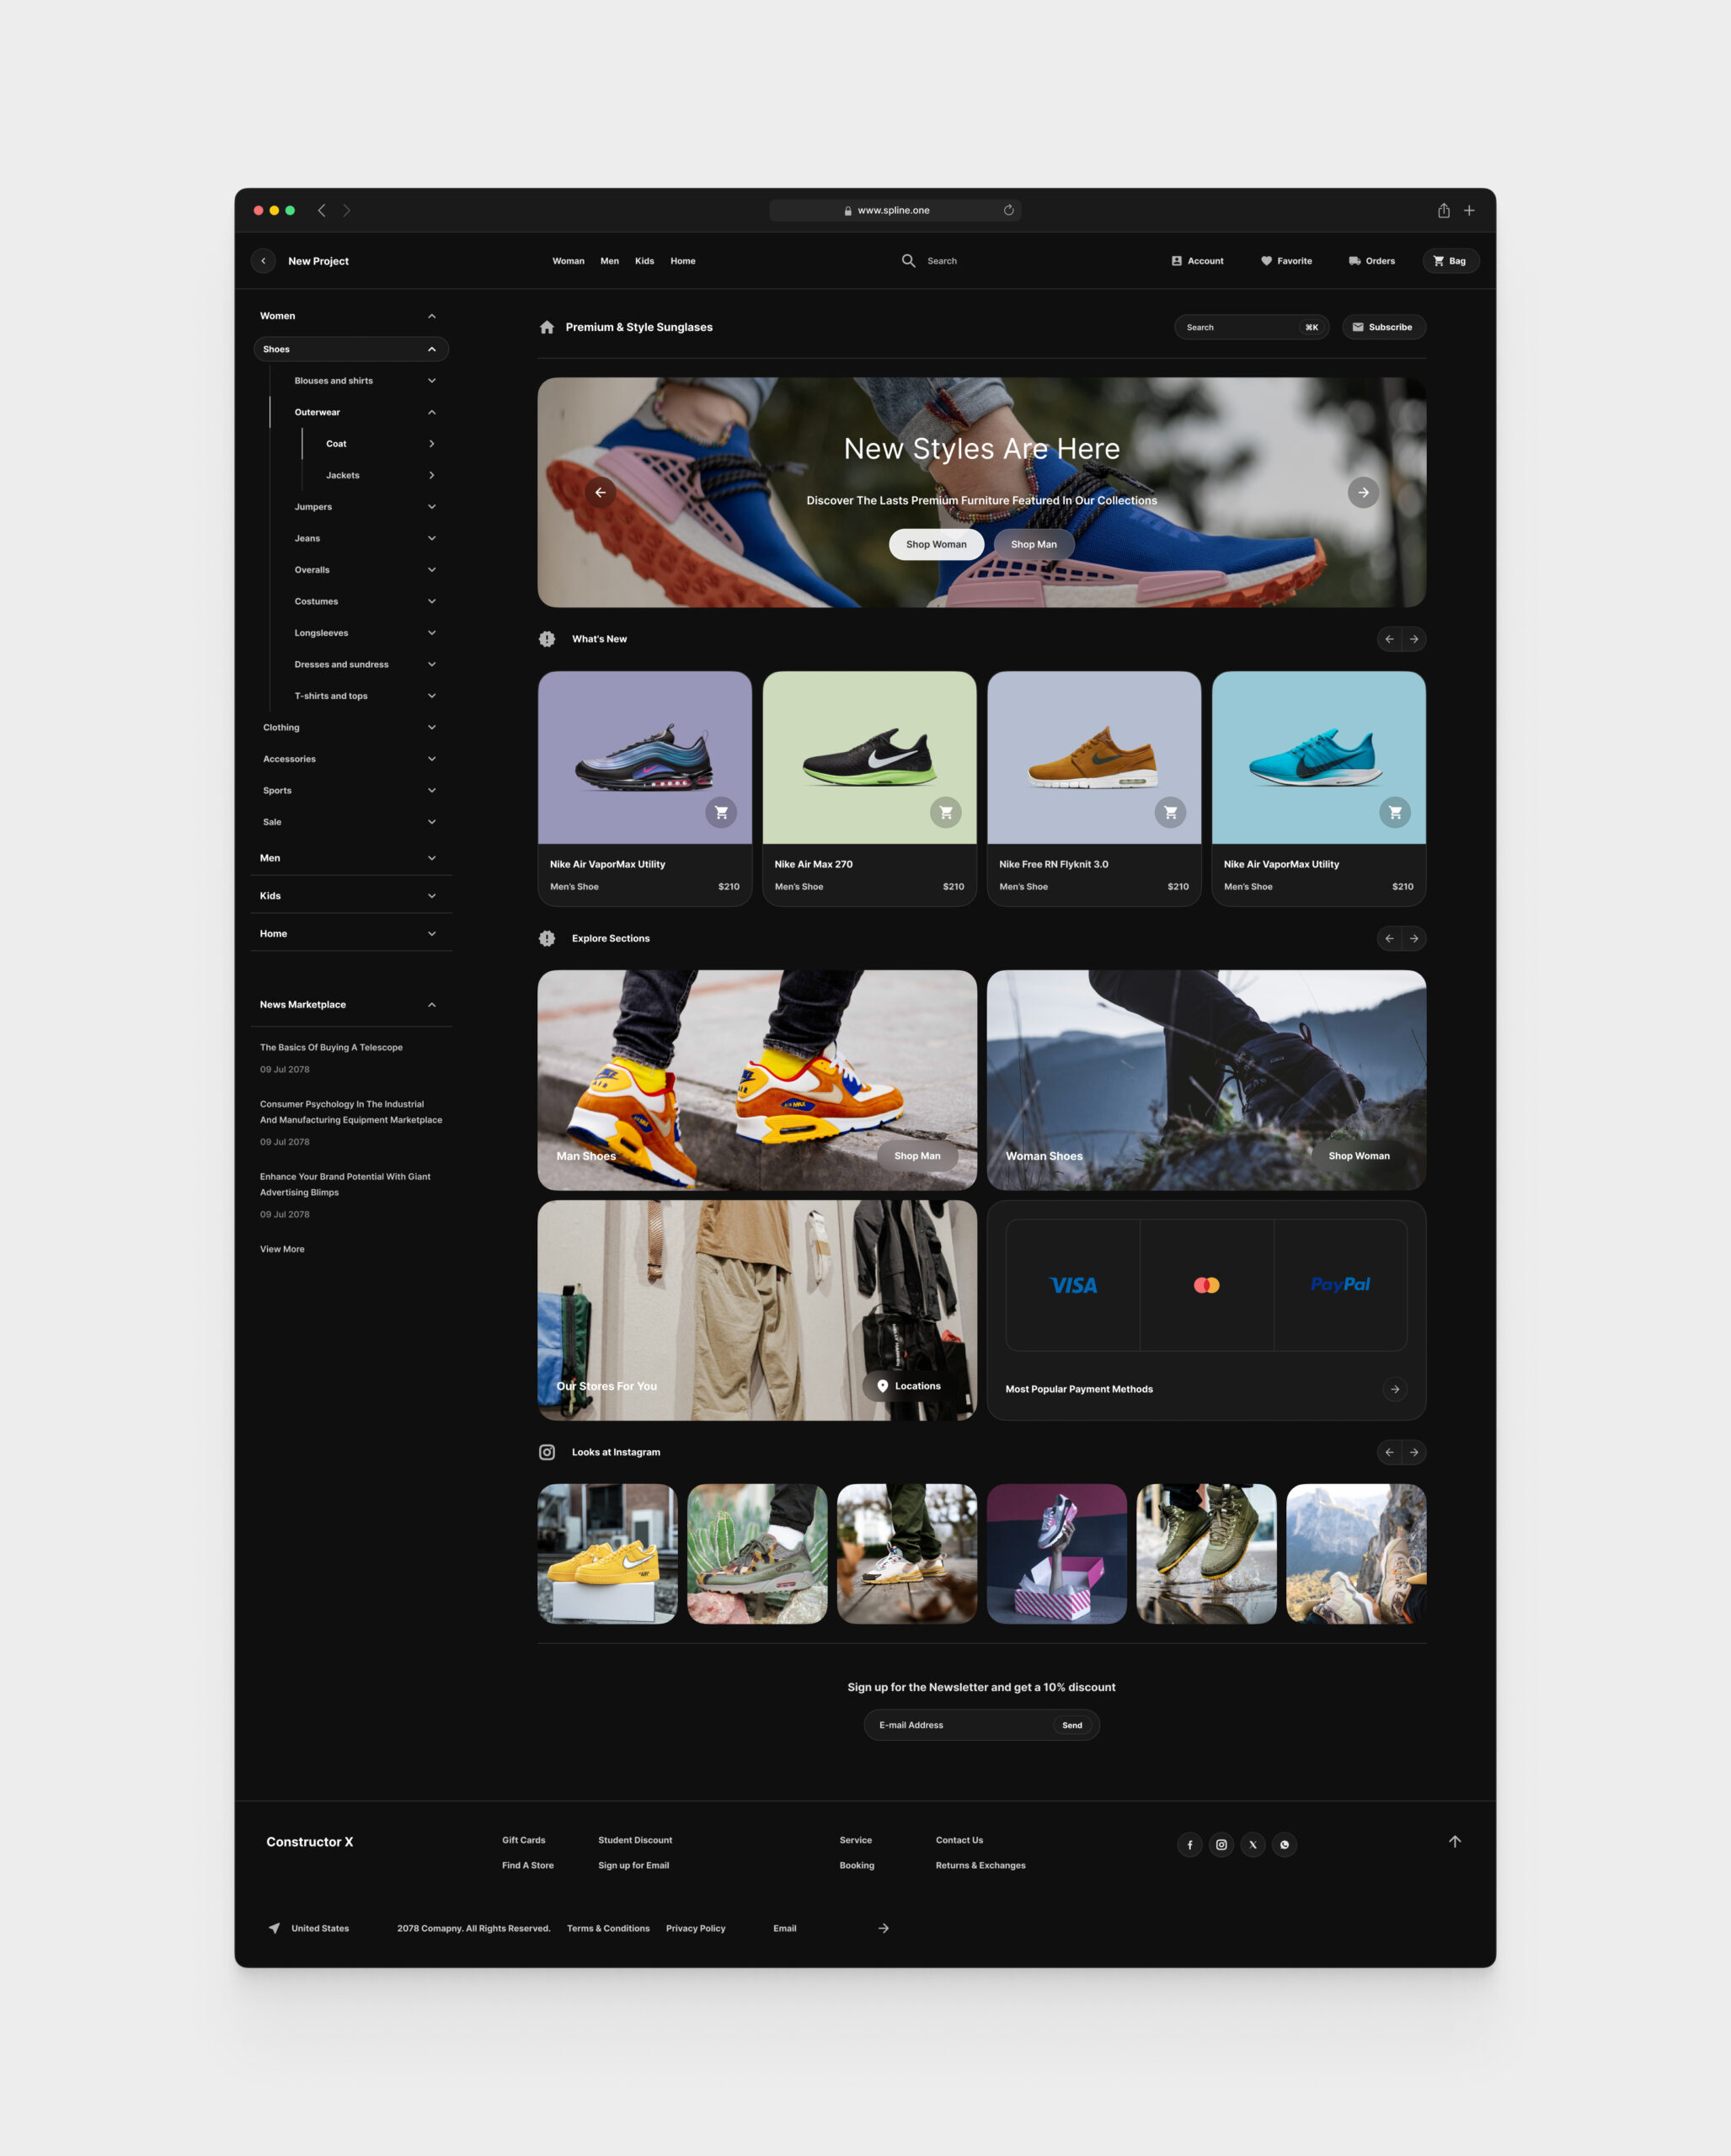Select Home in the top navigation
The width and height of the screenshot is (1731, 2156).
point(683,261)
